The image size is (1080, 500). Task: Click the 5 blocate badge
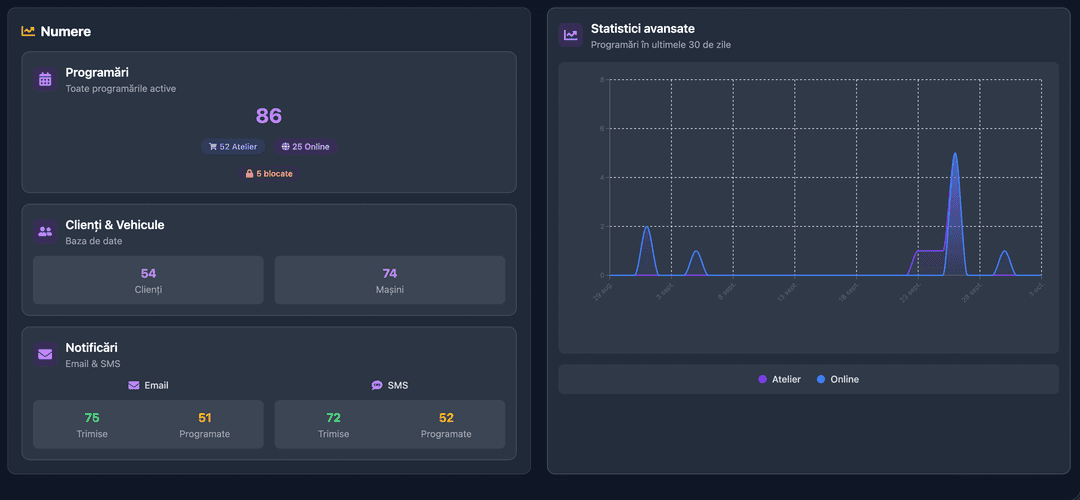pos(269,174)
